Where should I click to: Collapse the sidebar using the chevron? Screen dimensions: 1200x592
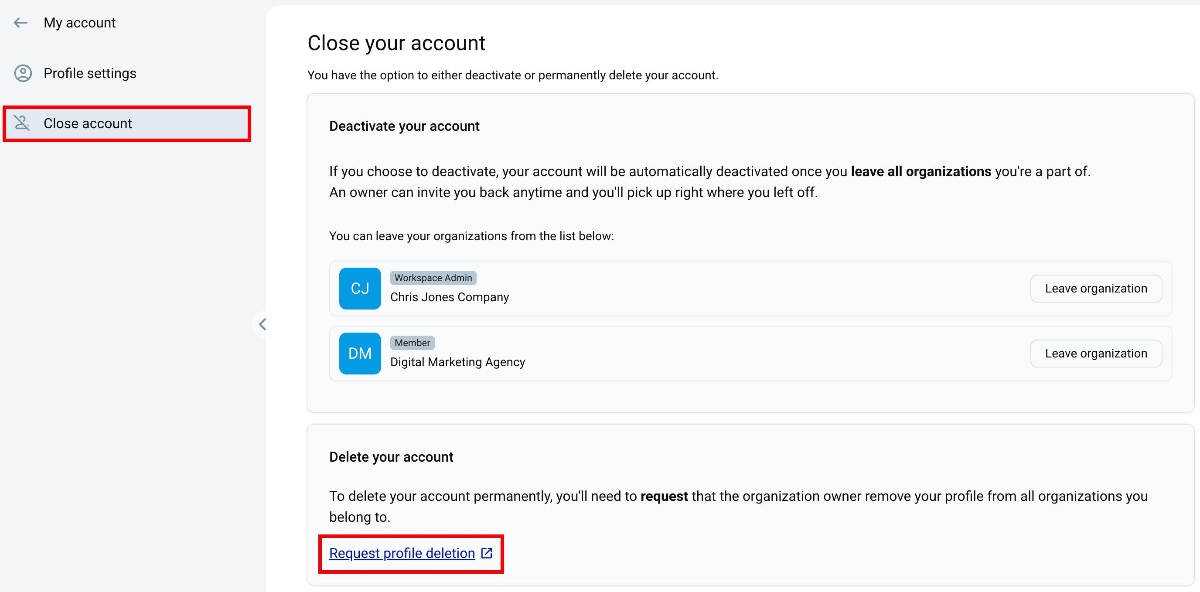[x=262, y=324]
